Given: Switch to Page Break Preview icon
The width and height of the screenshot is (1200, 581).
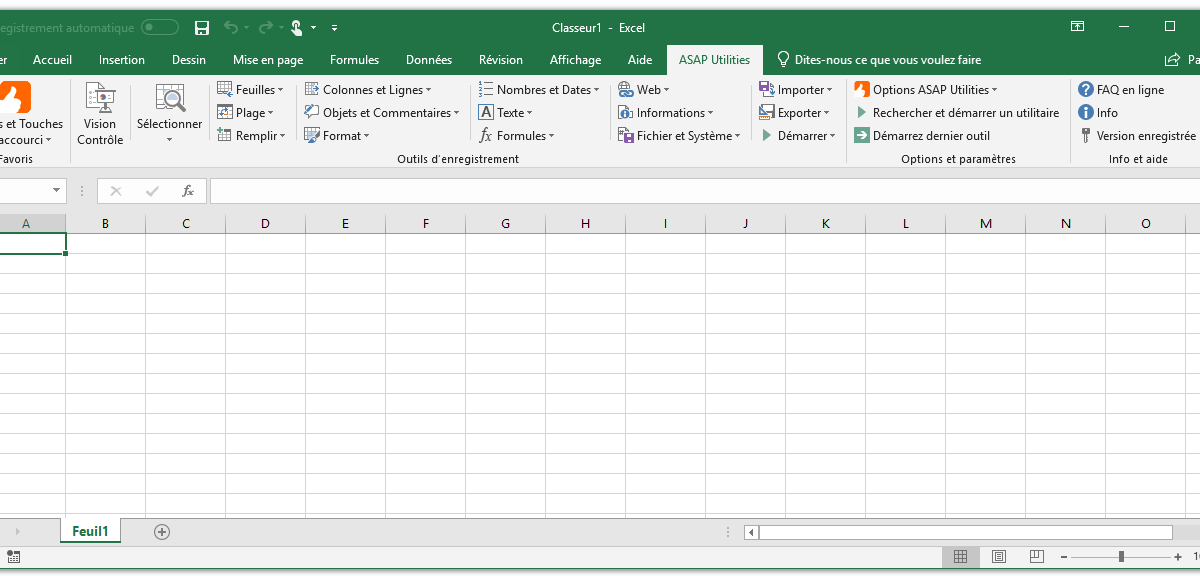Looking at the screenshot, I should pyautogui.click(x=1036, y=557).
